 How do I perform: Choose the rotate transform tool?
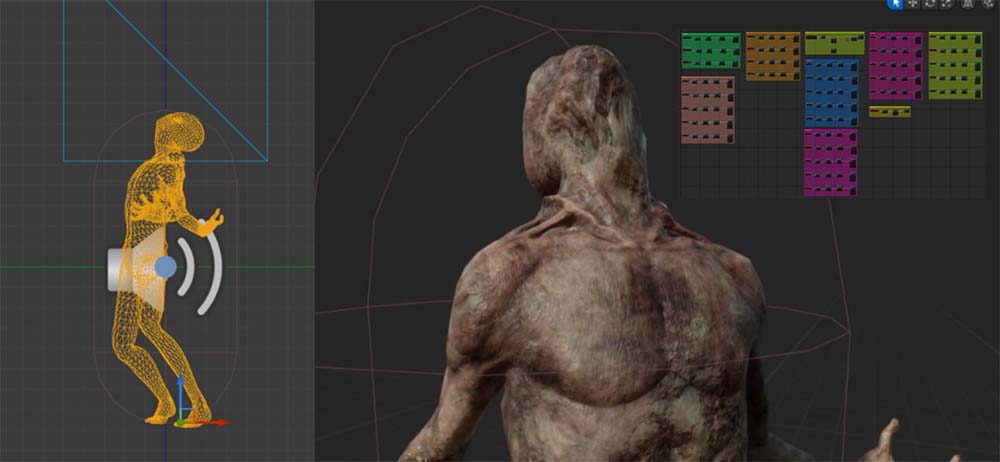click(x=931, y=5)
